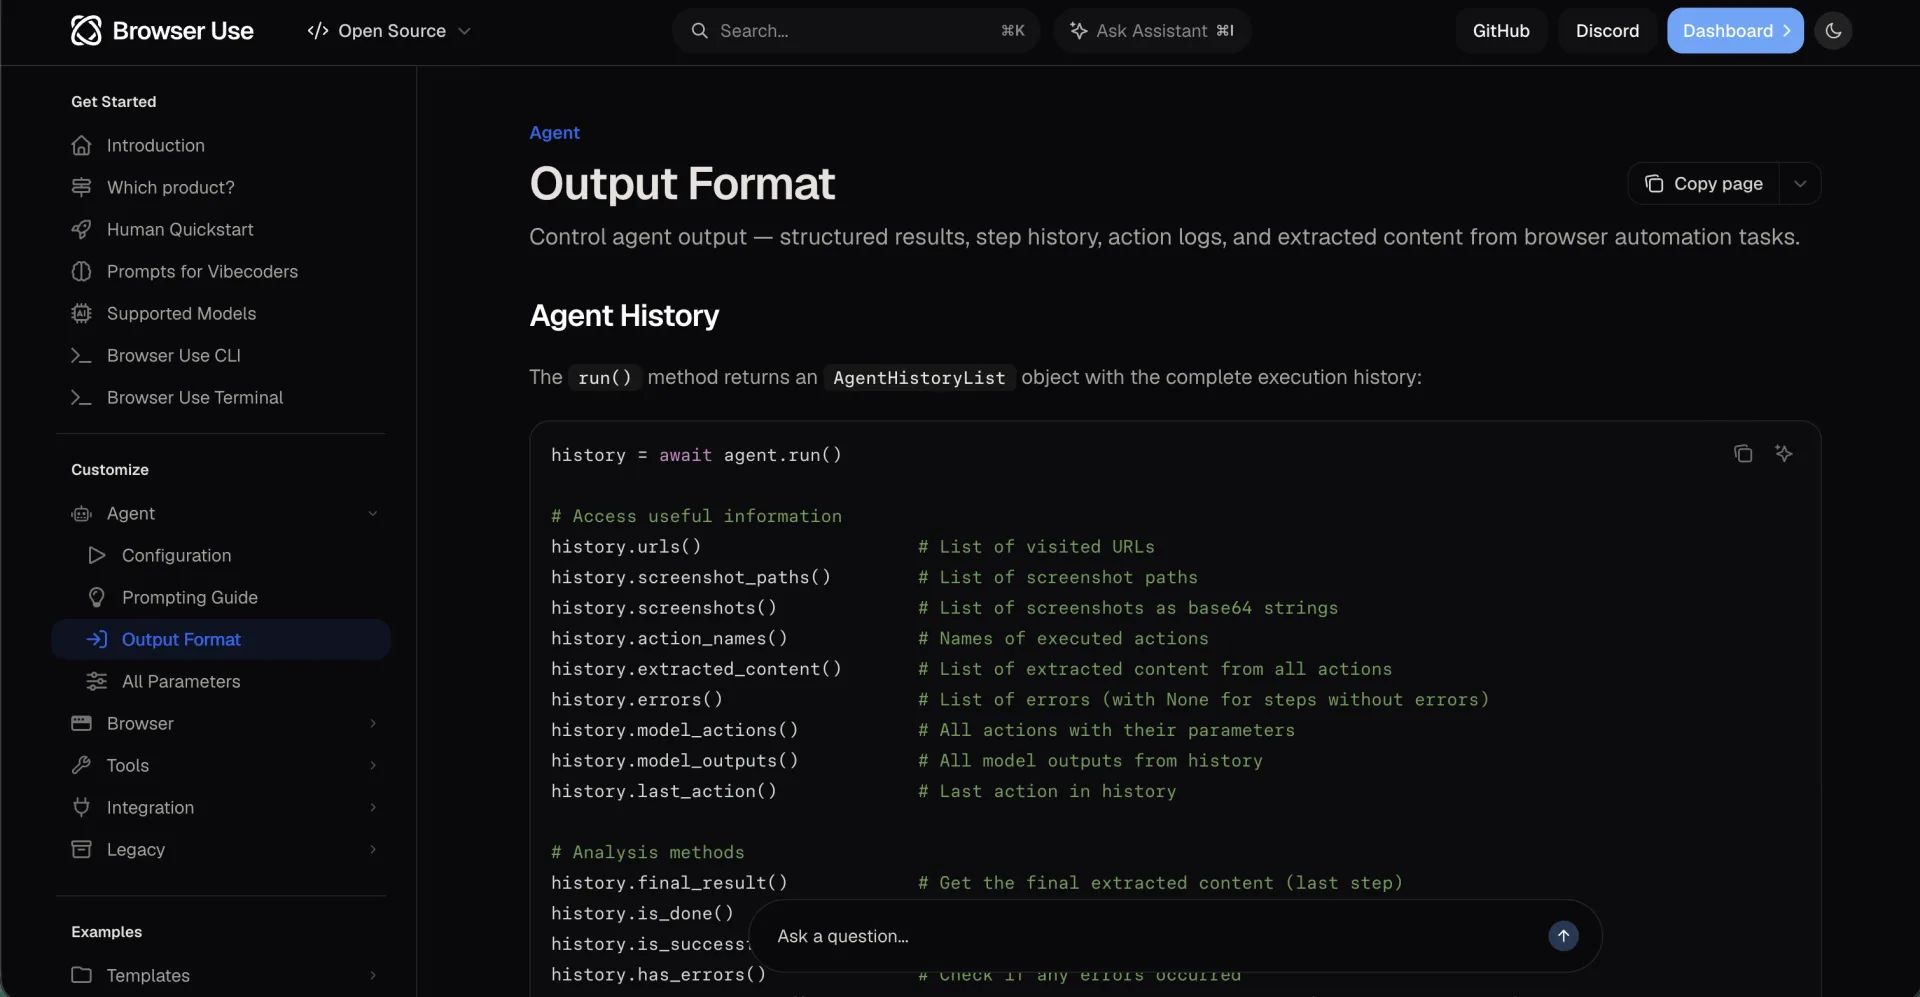Screen dimensions: 1920x997
Task: Click the Agent breadcrumb link
Action: [x=554, y=133]
